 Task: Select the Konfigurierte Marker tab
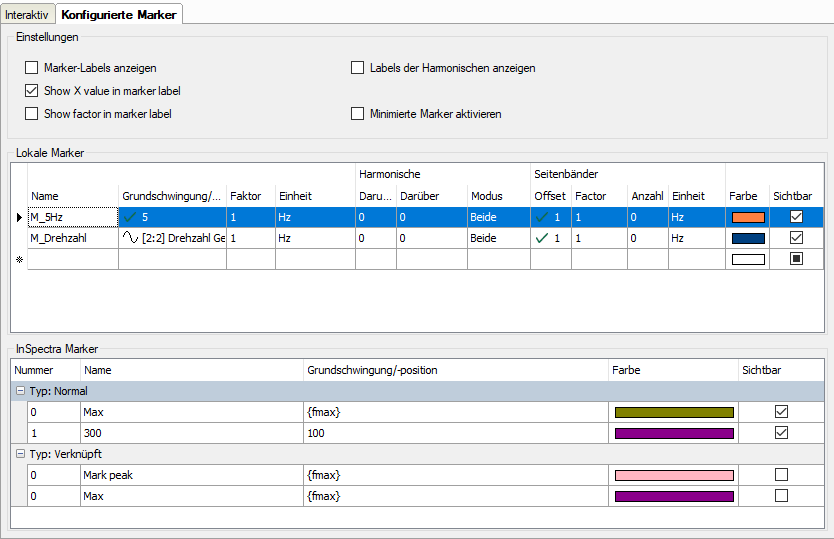[118, 13]
